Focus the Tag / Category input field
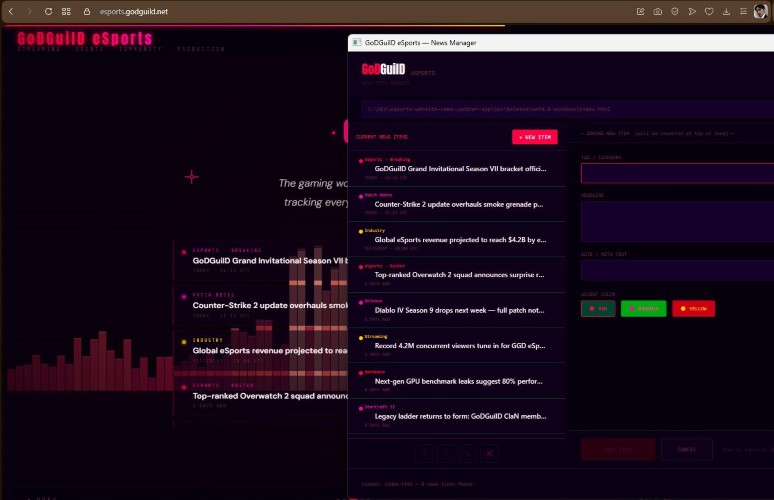Image resolution: width=774 pixels, height=500 pixels. pos(677,173)
